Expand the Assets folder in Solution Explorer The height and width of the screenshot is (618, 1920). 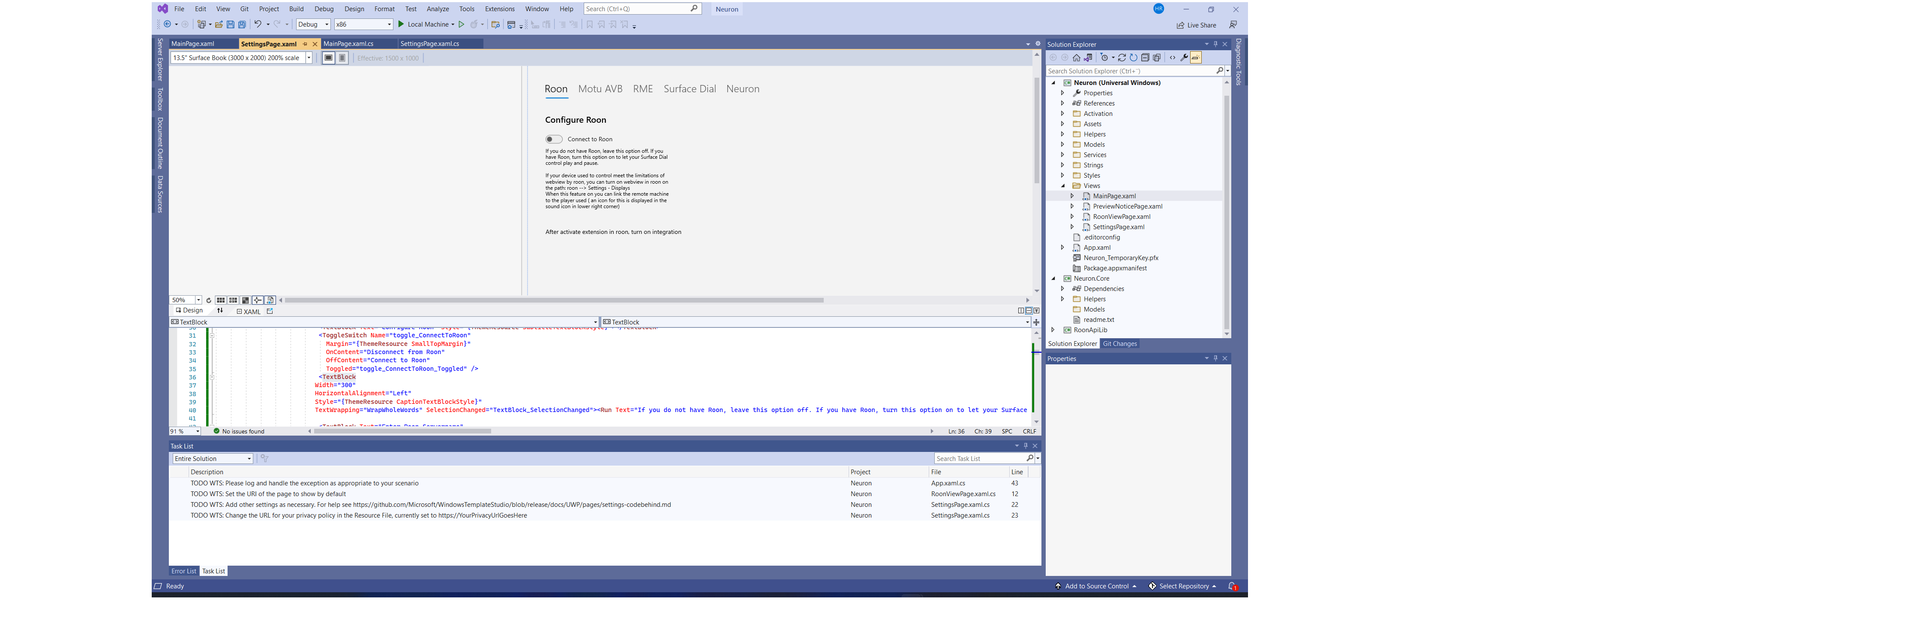point(1063,124)
